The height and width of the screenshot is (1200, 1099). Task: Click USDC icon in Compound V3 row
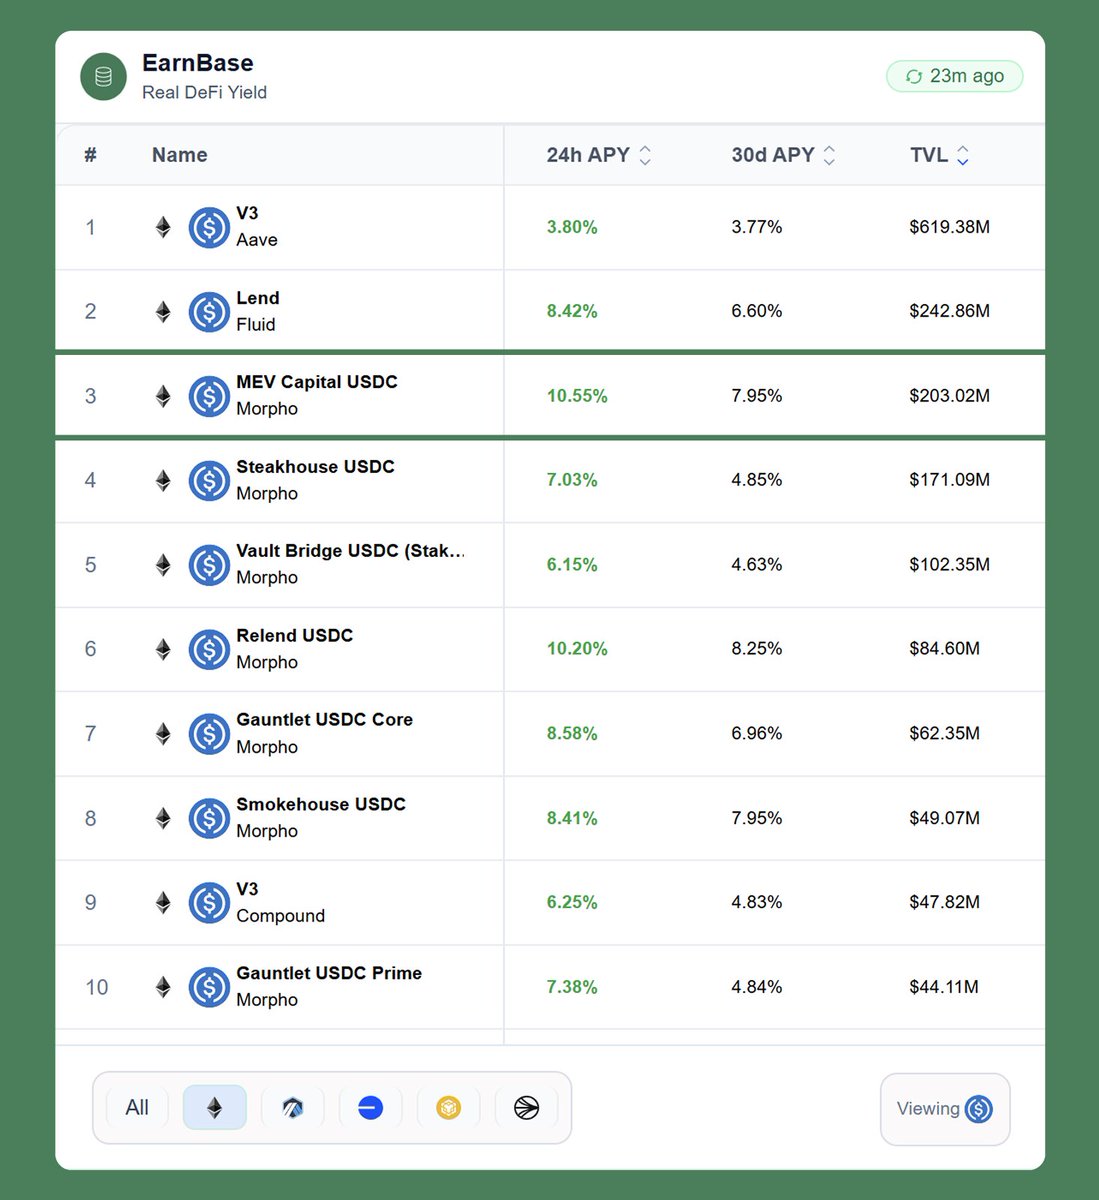coord(209,903)
